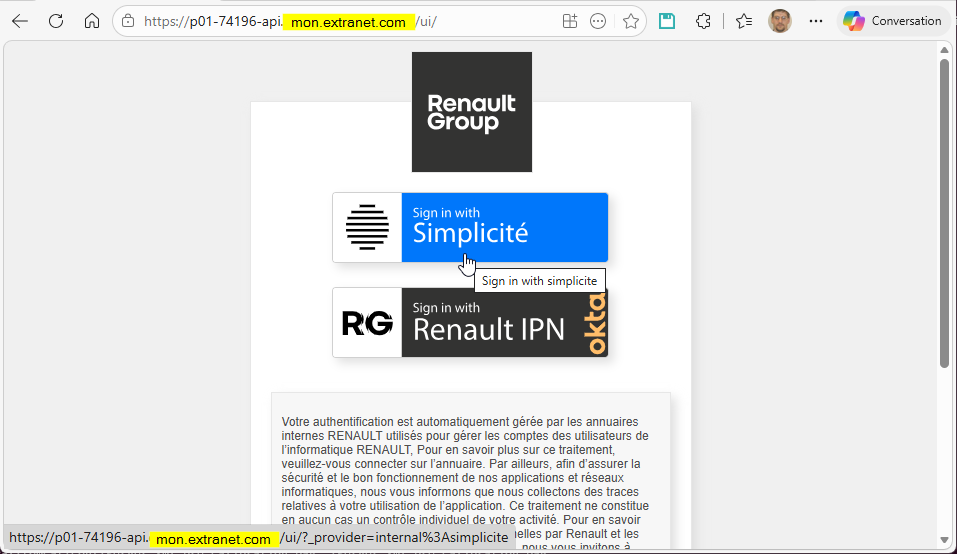957x554 pixels.
Task: Open the user profile avatar
Action: point(780,21)
